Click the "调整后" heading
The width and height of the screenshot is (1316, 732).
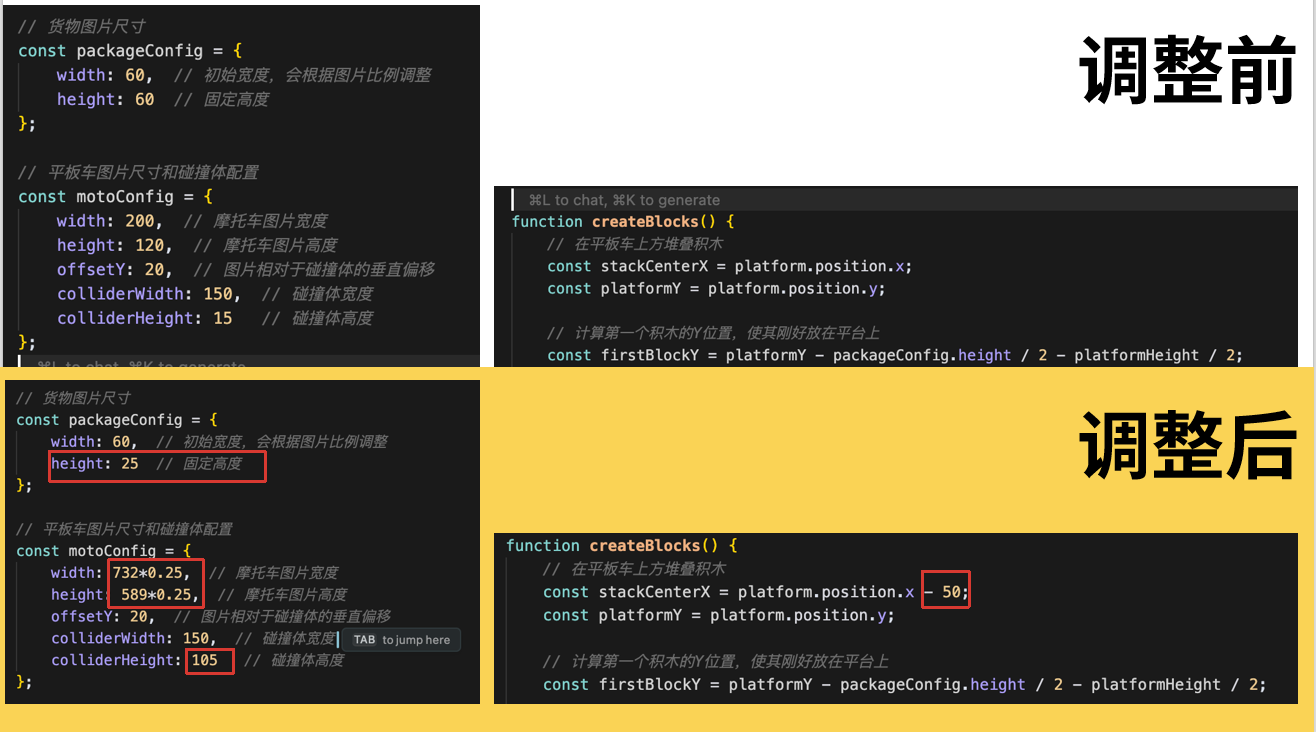click(x=1188, y=444)
